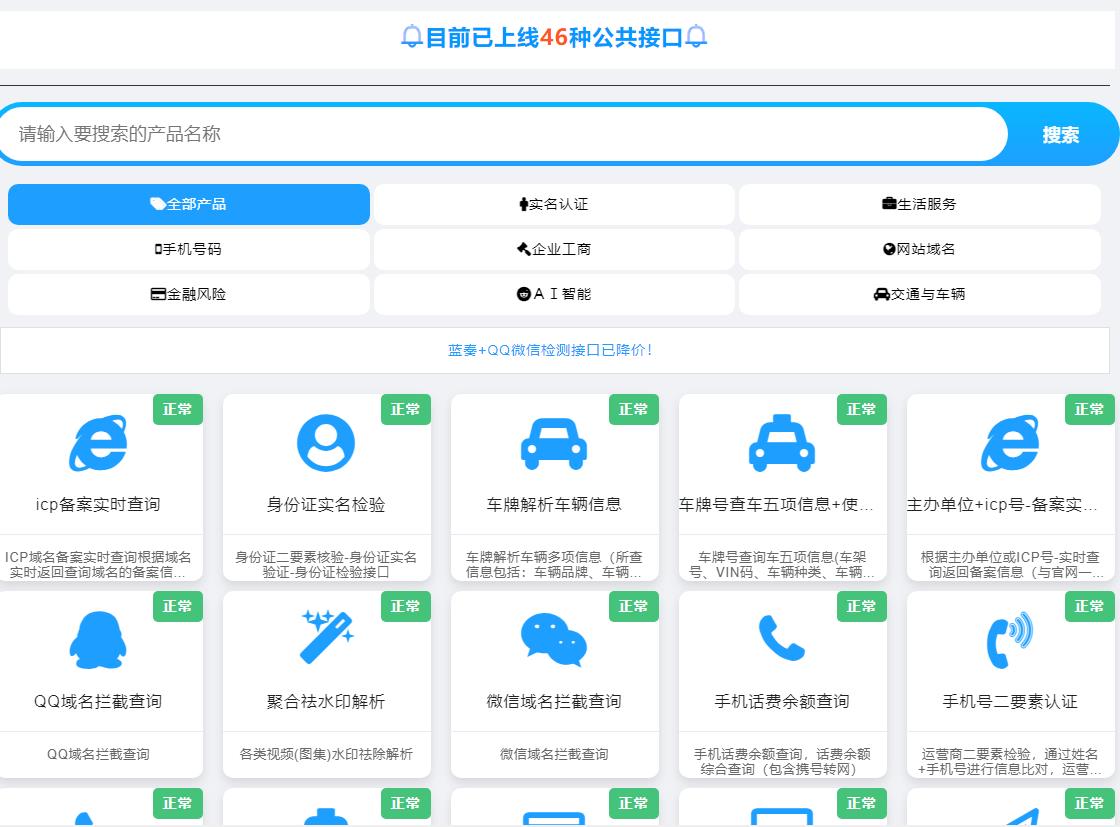Viewport: 1120px width, 827px height.
Task: Click the IE icon for icp备案实时查询
Action: [98, 443]
